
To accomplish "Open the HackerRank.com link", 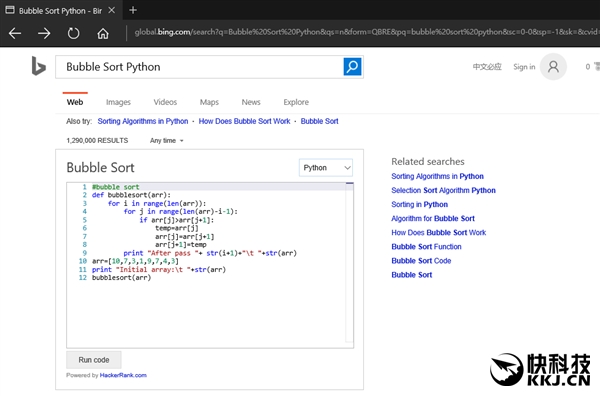I will 123,375.
